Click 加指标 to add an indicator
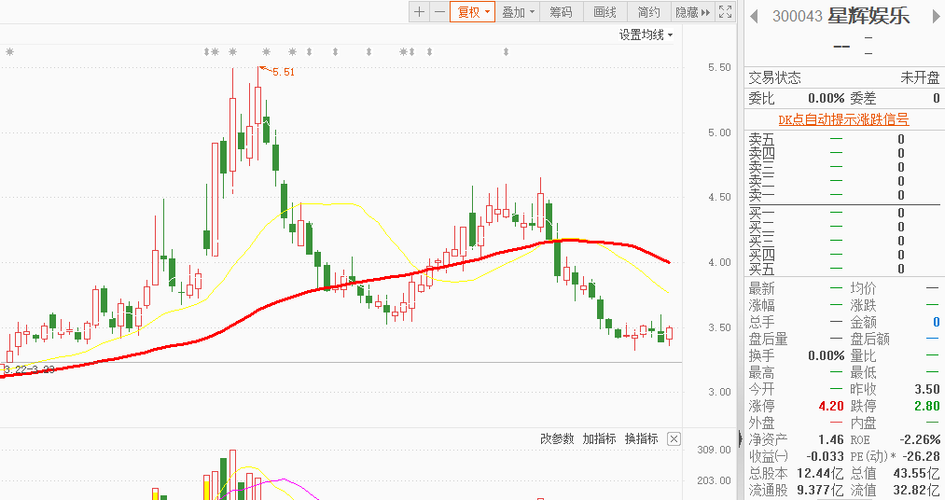Viewport: 945px width, 500px height. click(x=599, y=439)
